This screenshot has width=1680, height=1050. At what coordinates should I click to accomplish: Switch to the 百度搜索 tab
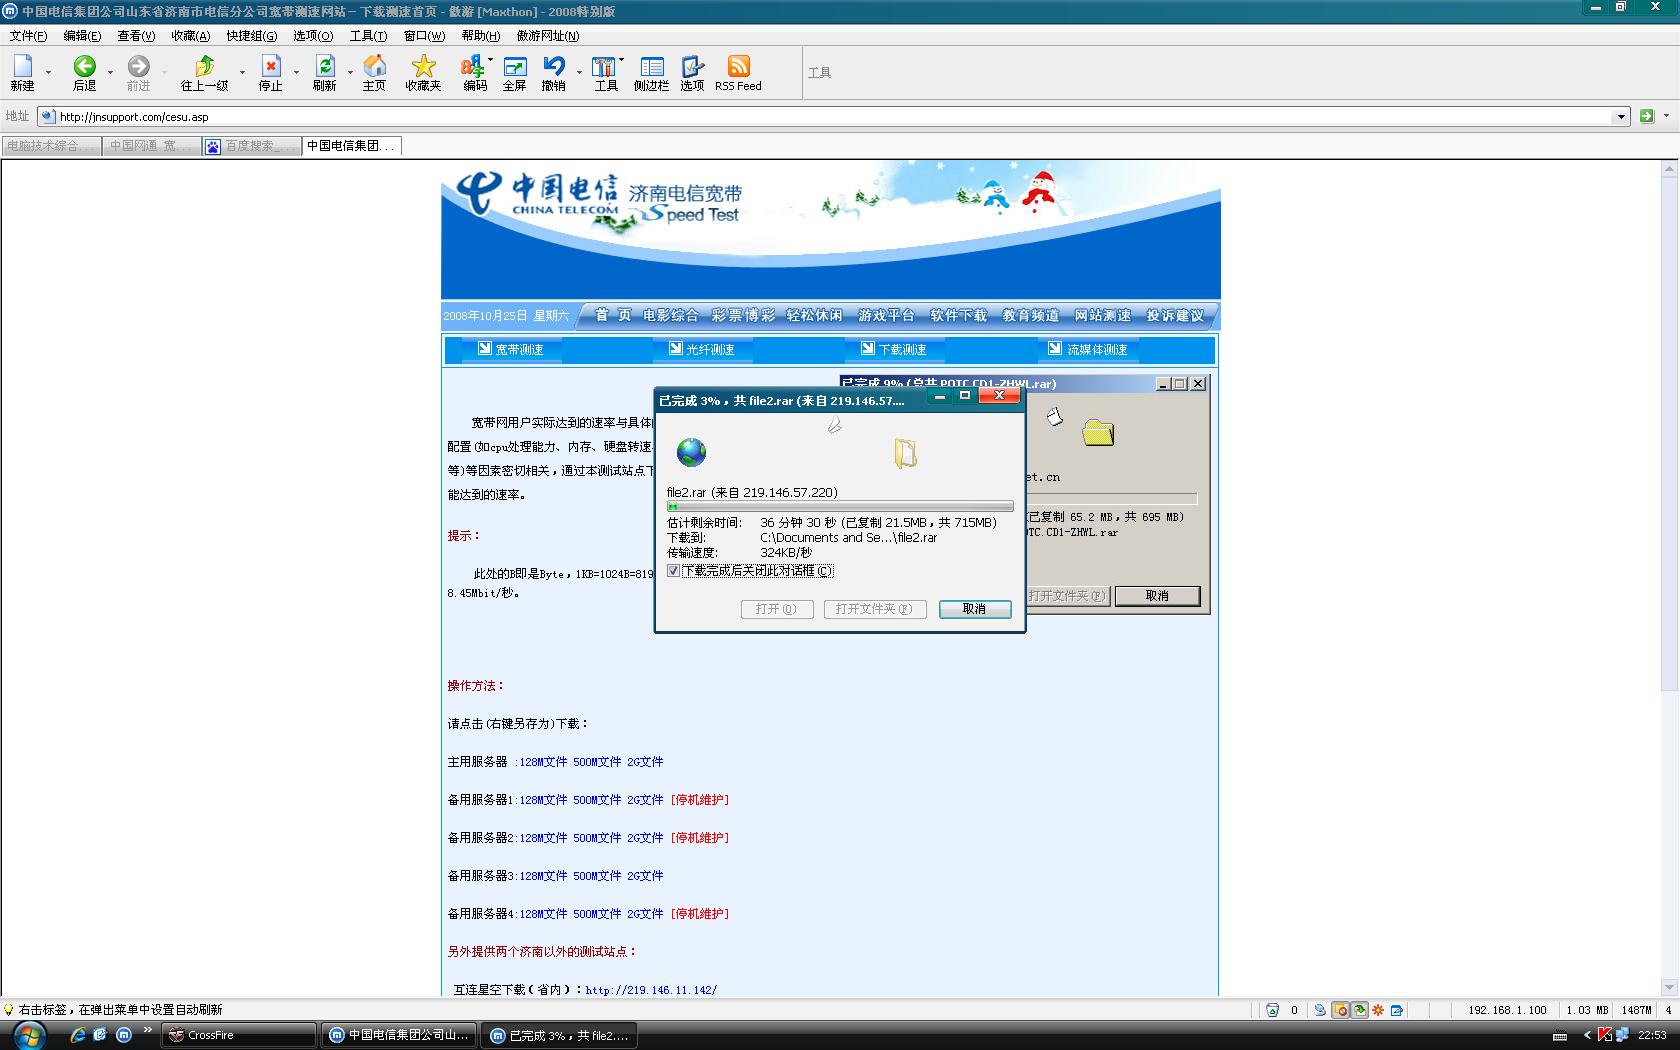pos(252,146)
